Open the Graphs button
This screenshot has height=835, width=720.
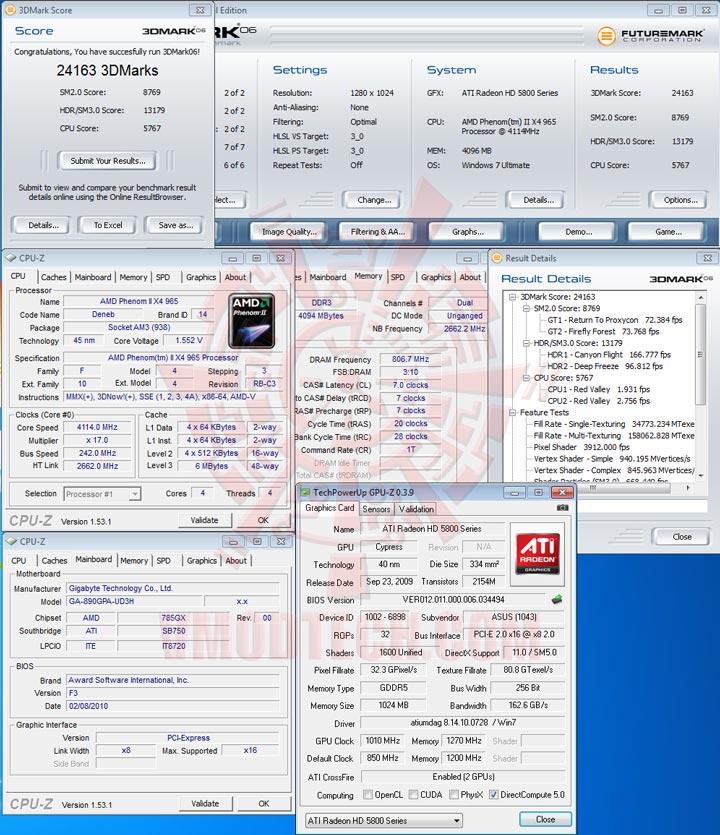pos(468,232)
